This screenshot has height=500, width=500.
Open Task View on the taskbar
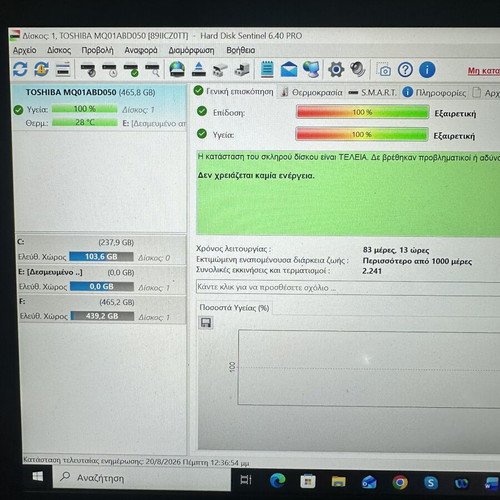246,480
